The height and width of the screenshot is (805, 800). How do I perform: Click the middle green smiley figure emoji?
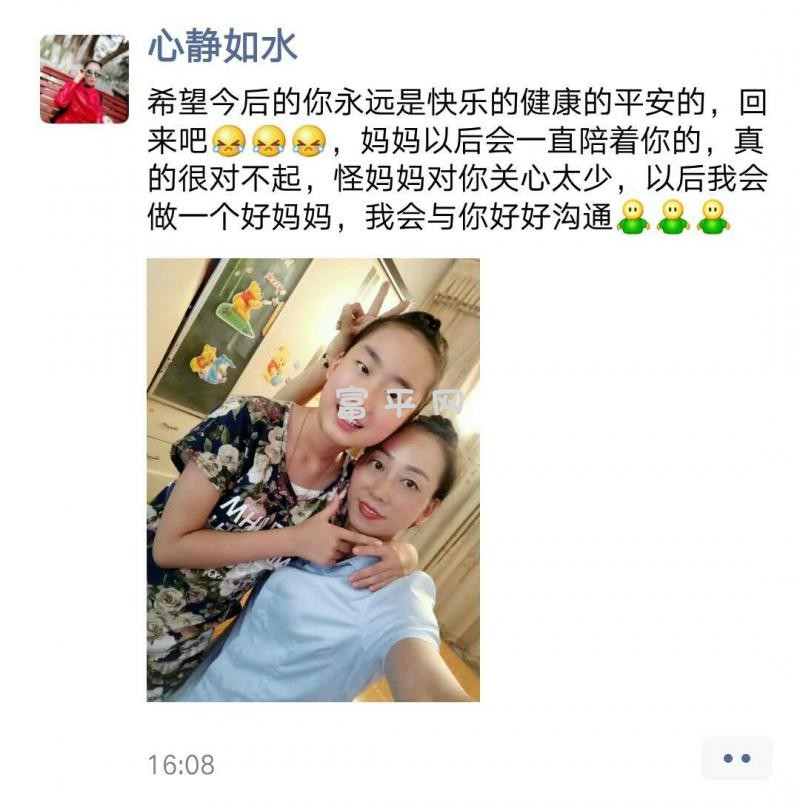pos(673,217)
